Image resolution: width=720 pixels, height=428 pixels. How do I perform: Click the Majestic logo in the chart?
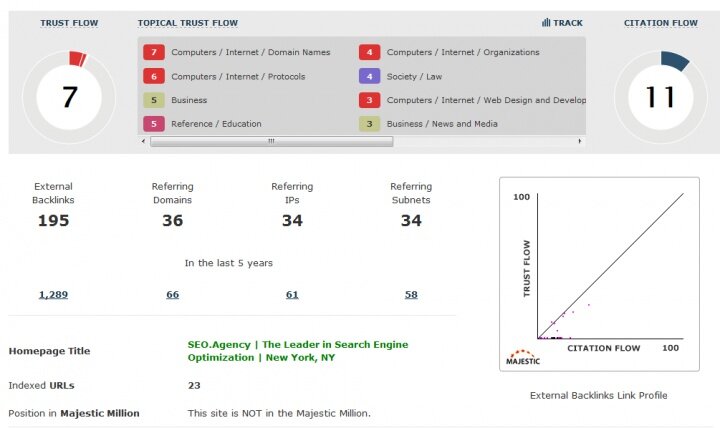tap(523, 357)
